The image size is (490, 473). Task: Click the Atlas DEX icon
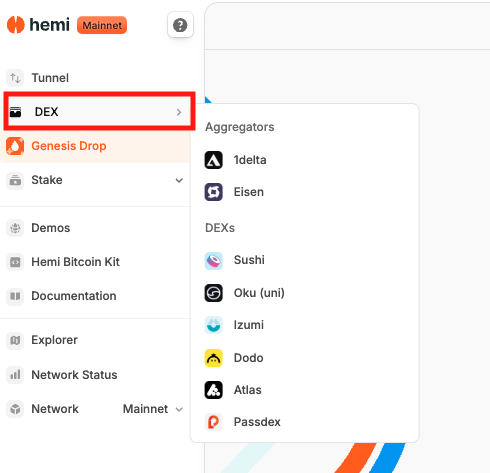[x=213, y=390]
